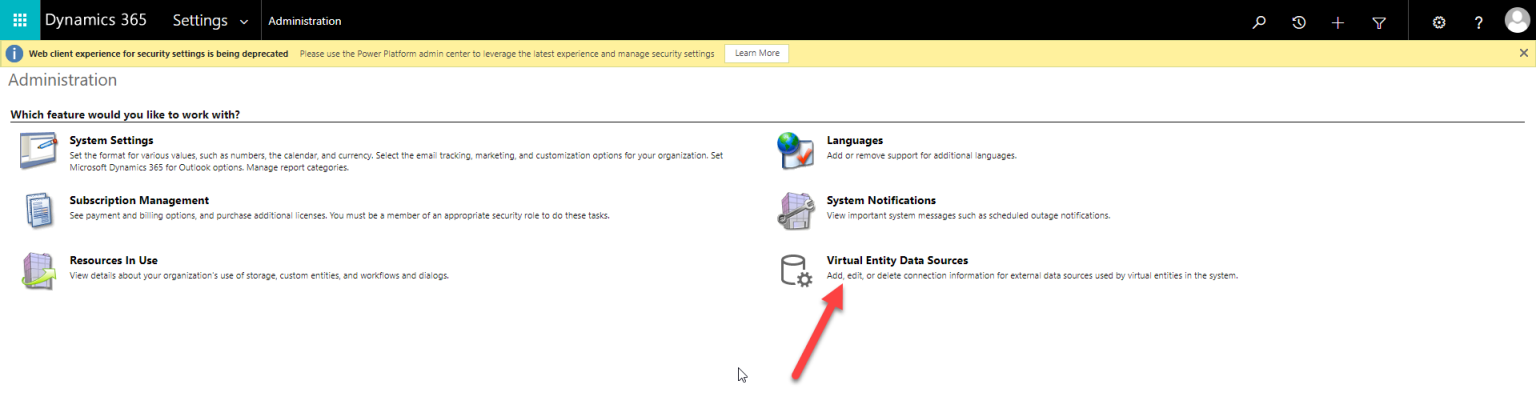Click 'Which feature would you like to work with?'
The image size is (1536, 417).
click(x=125, y=115)
